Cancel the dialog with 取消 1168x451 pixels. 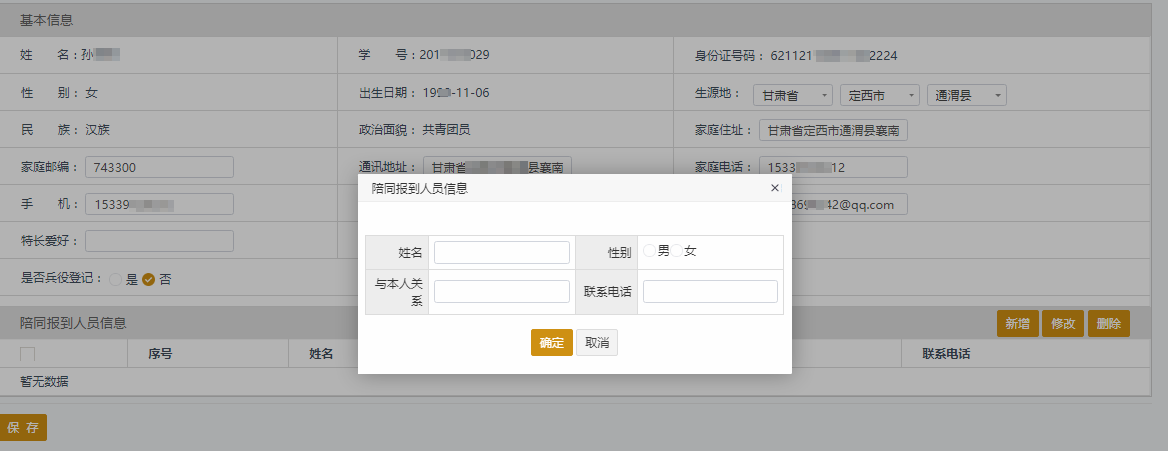pos(597,343)
